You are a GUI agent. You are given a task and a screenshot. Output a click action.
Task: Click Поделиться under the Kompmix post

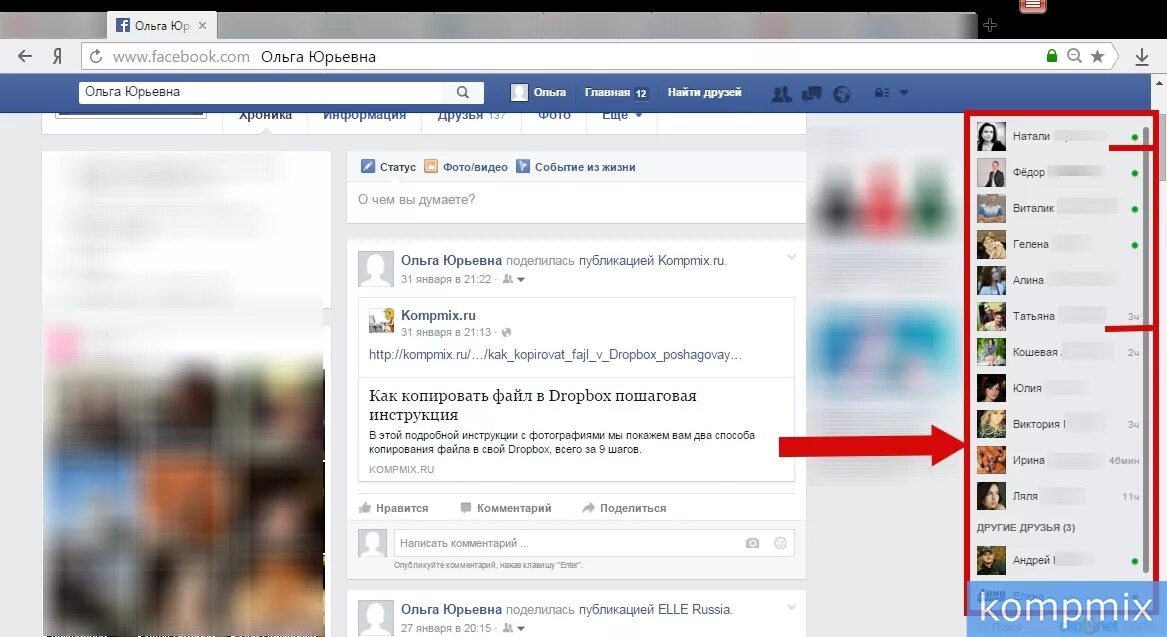tap(624, 508)
